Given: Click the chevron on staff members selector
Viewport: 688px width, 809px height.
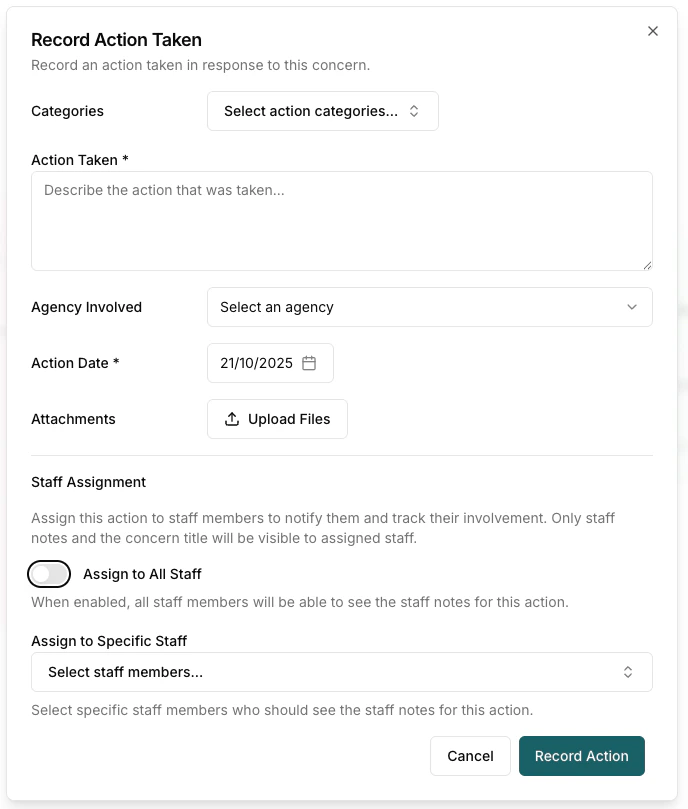Looking at the screenshot, I should click(629, 671).
